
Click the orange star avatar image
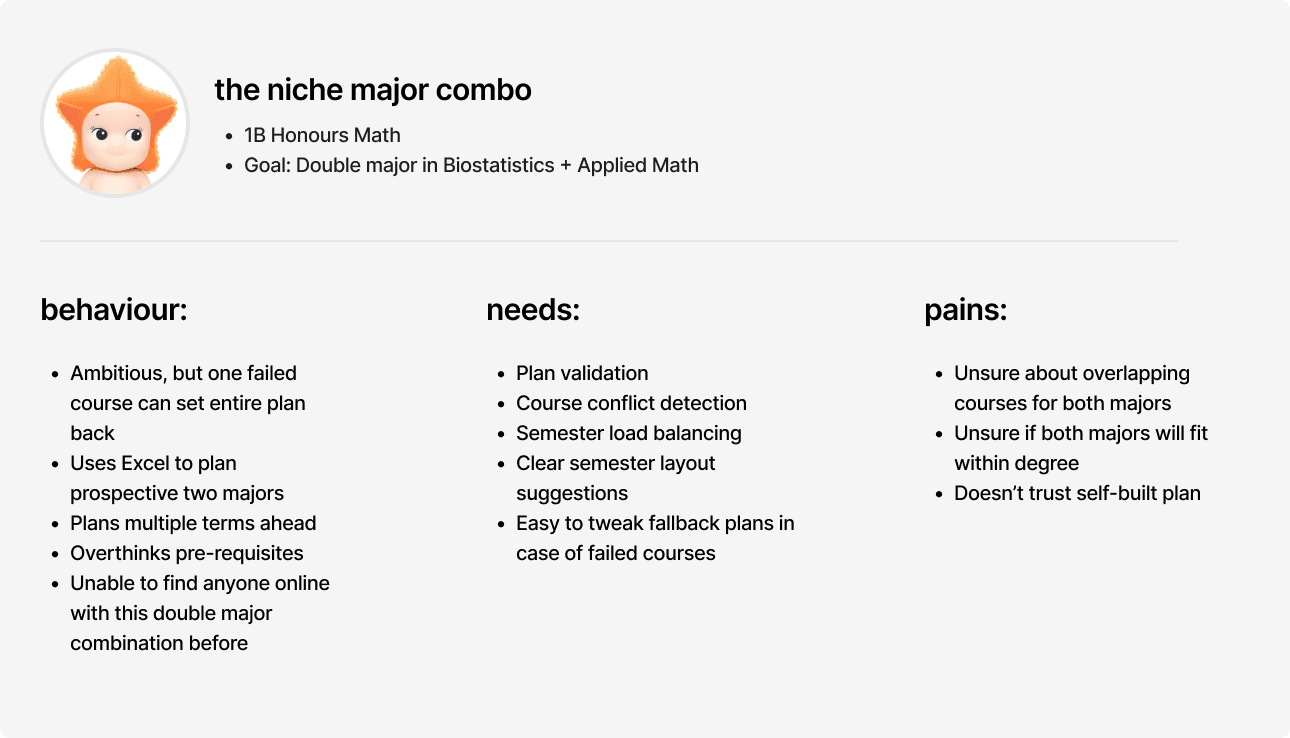point(115,123)
